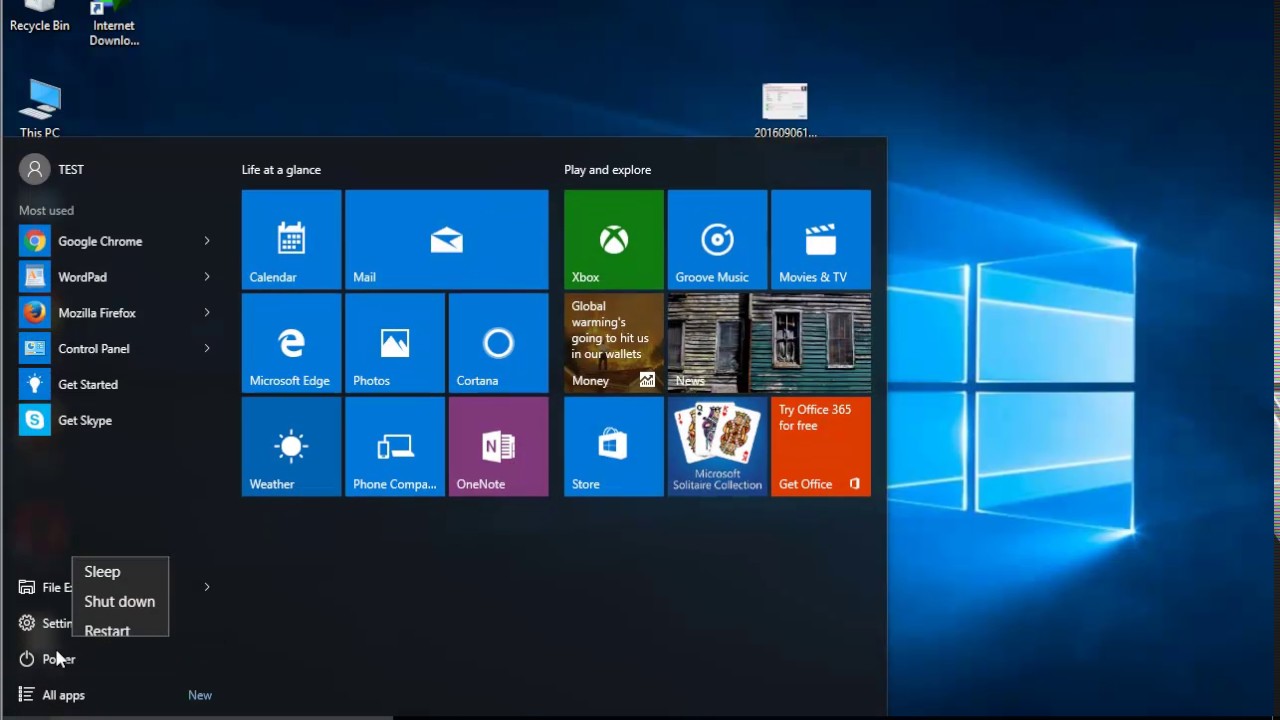Open the Mail tile

pos(446,240)
